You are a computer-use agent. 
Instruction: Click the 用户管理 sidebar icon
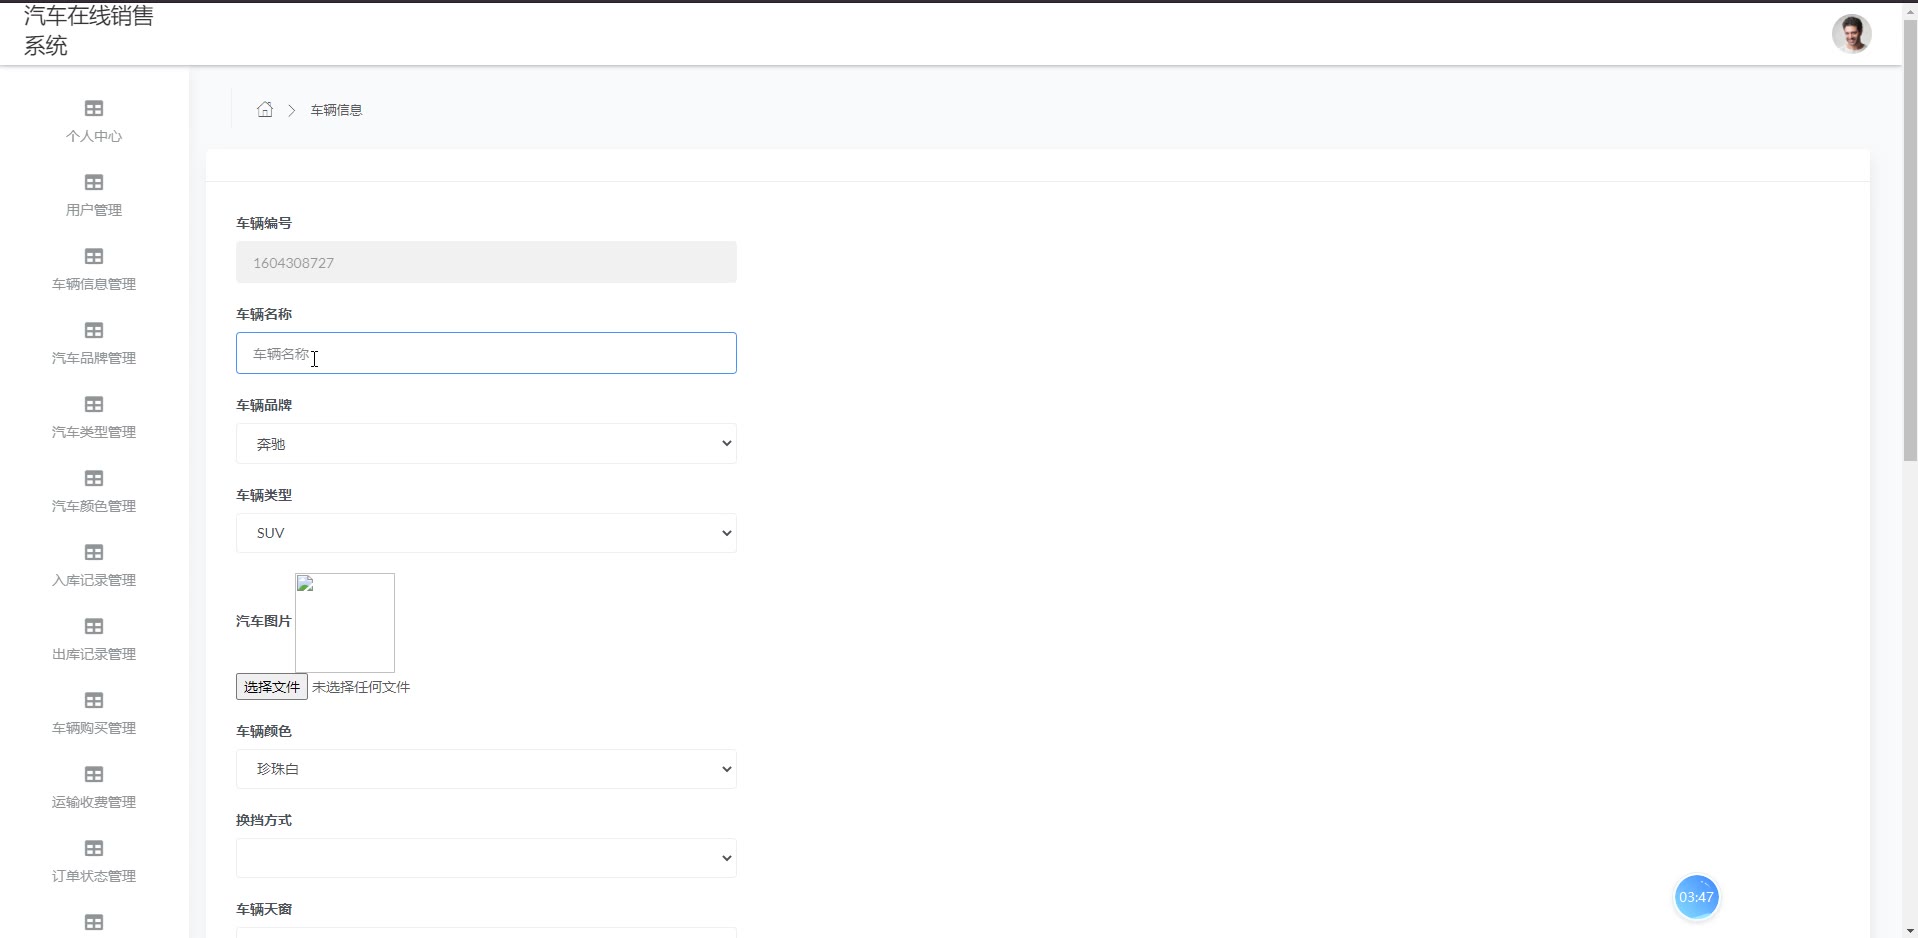(94, 183)
